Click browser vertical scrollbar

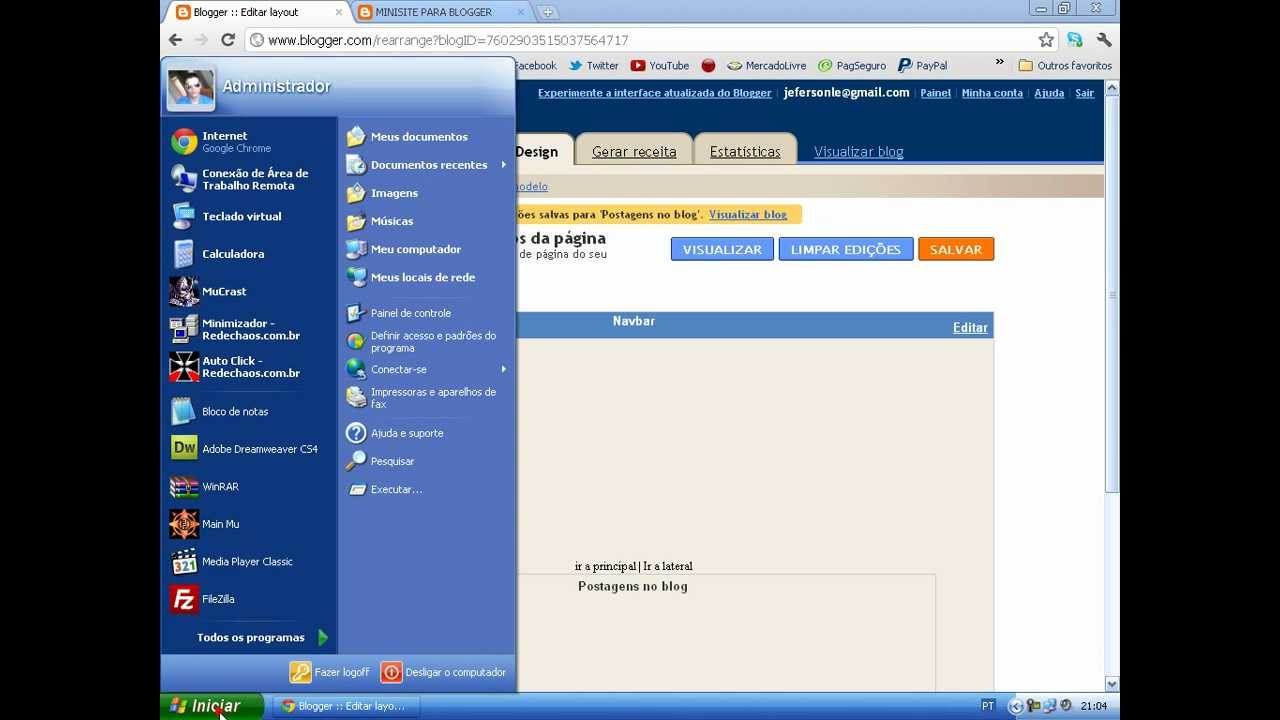[x=1112, y=295]
